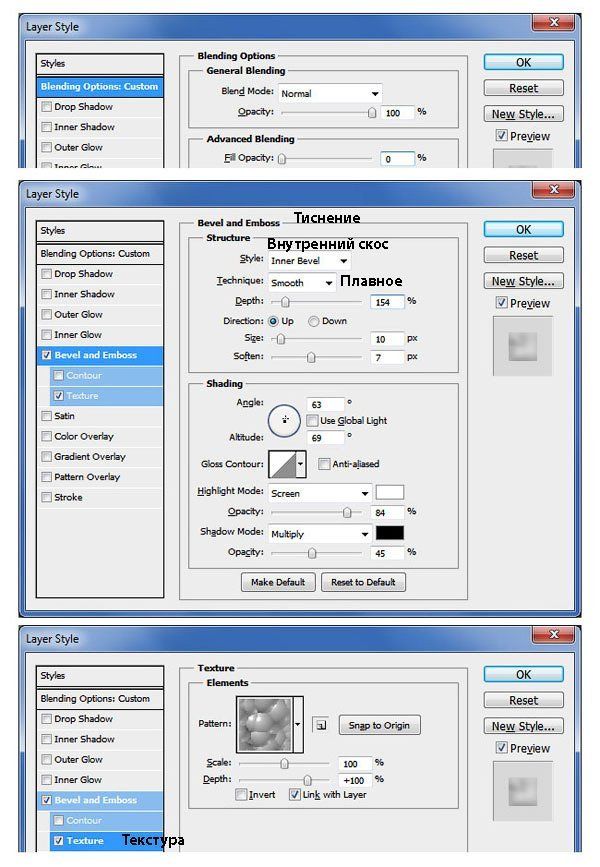This screenshot has width=600, height=867.
Task: Check Pattern Overlay style
Action: pyautogui.click(x=47, y=477)
